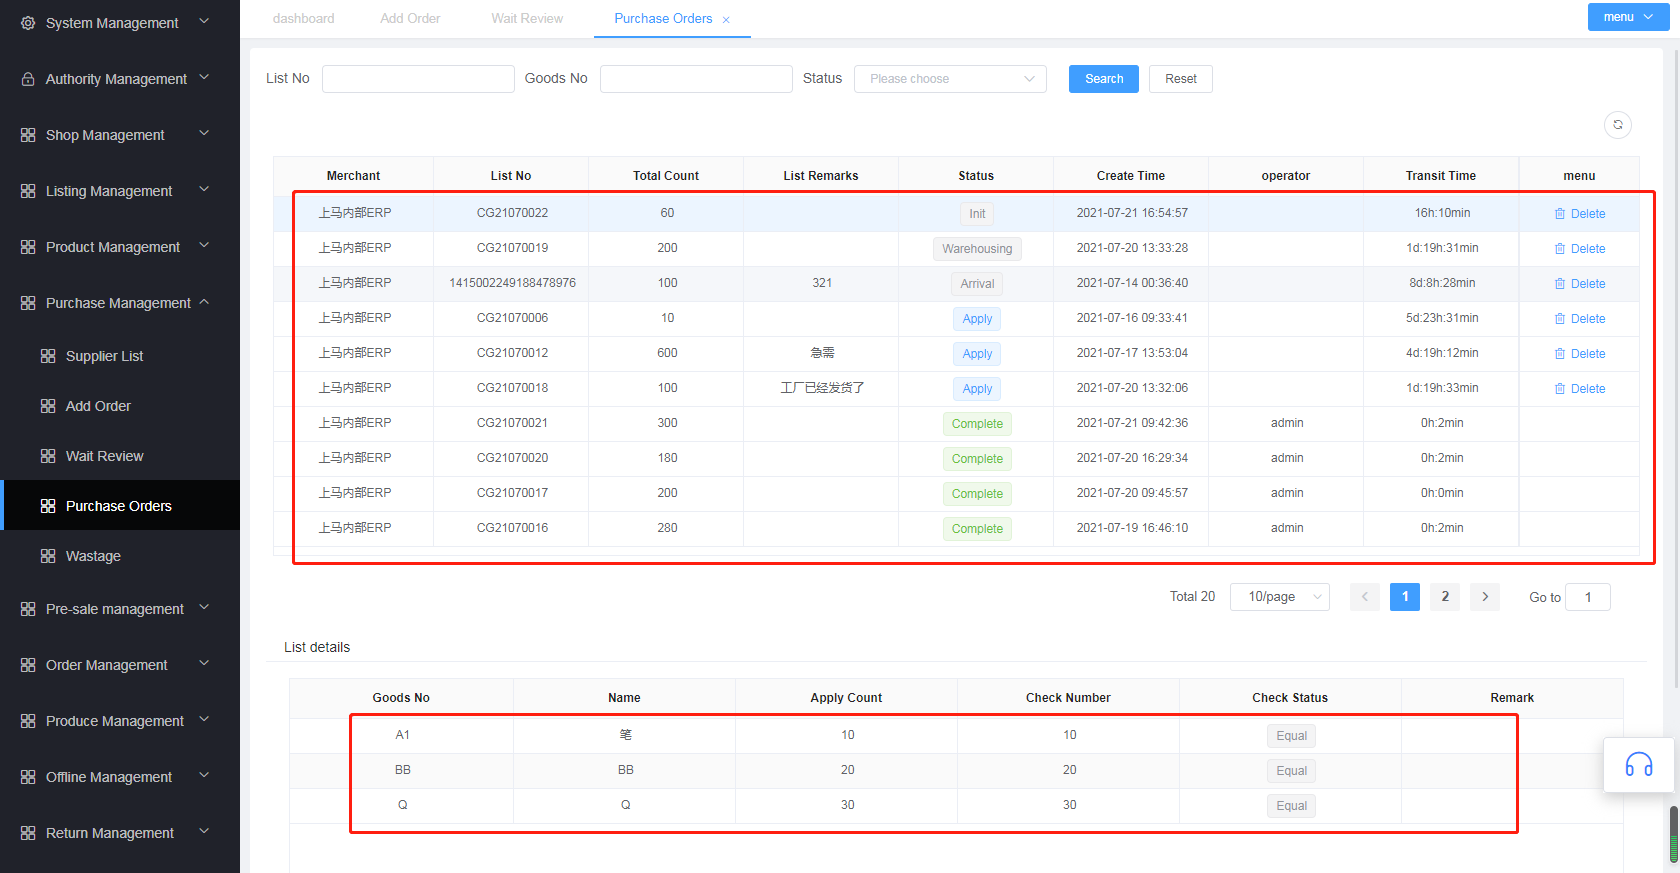Go to previous page arrow

(1365, 597)
